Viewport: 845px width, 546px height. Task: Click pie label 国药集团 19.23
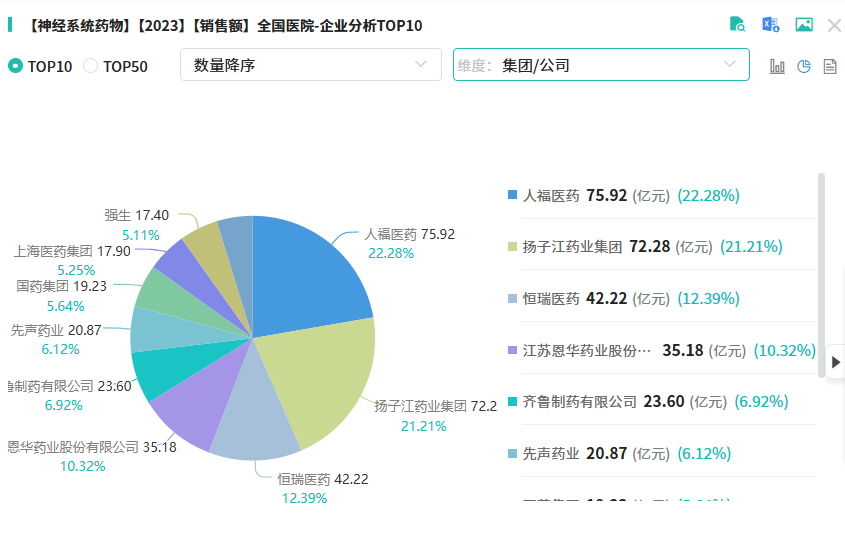[61, 286]
